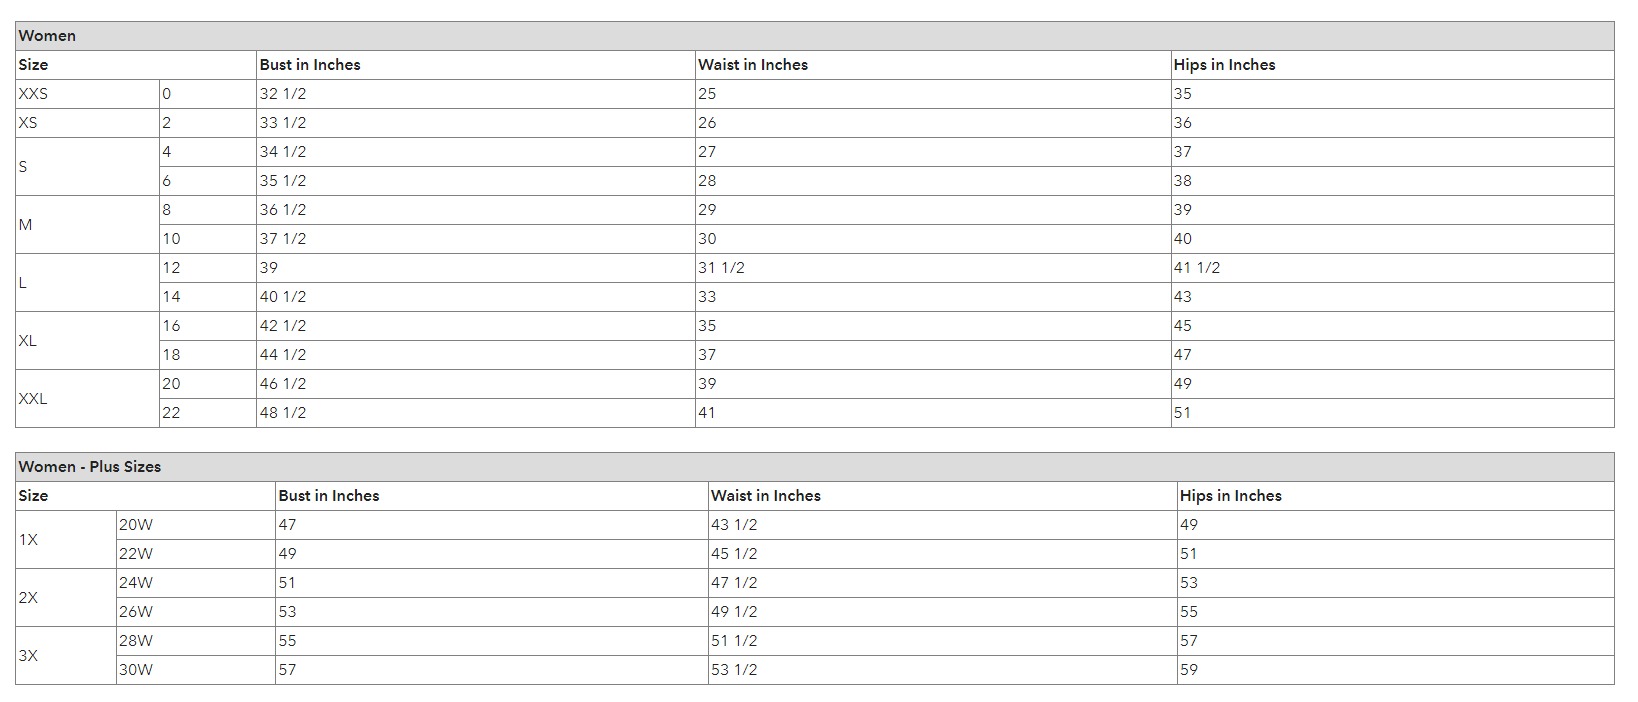
Task: Click bust value 32 1/2
Action: click(x=283, y=94)
